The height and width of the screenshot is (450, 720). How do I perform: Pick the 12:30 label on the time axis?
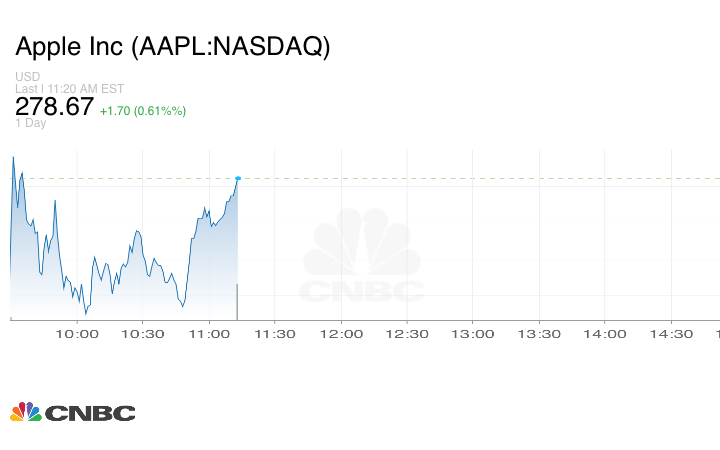point(406,334)
